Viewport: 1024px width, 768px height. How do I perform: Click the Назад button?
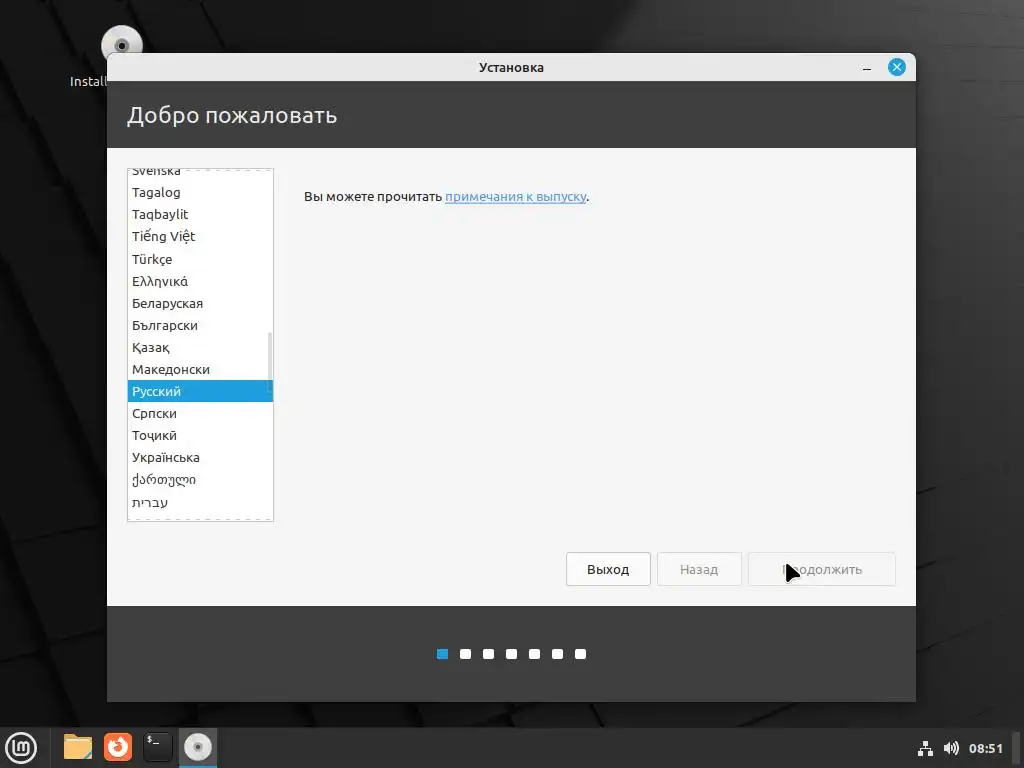699,569
